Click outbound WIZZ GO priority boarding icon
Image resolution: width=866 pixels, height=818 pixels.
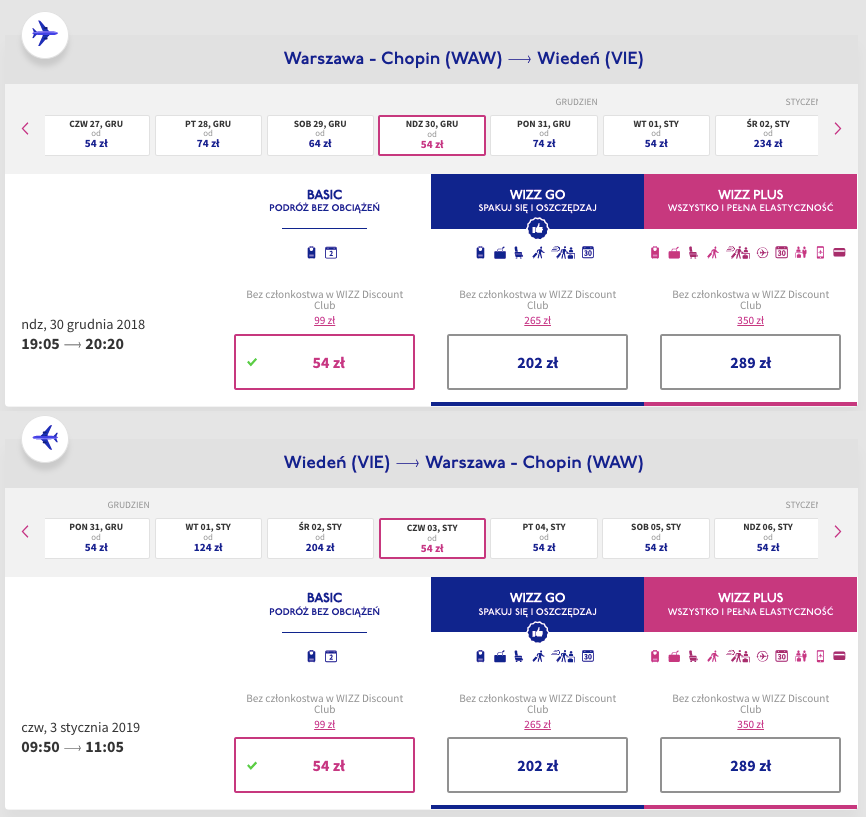[538, 253]
